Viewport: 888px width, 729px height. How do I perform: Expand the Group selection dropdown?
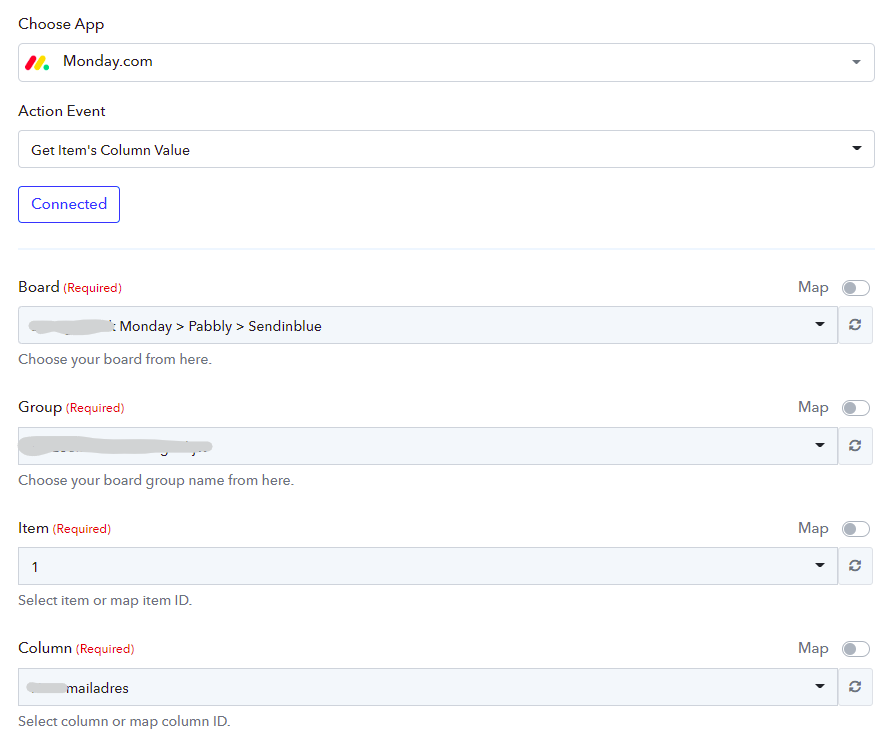click(428, 446)
